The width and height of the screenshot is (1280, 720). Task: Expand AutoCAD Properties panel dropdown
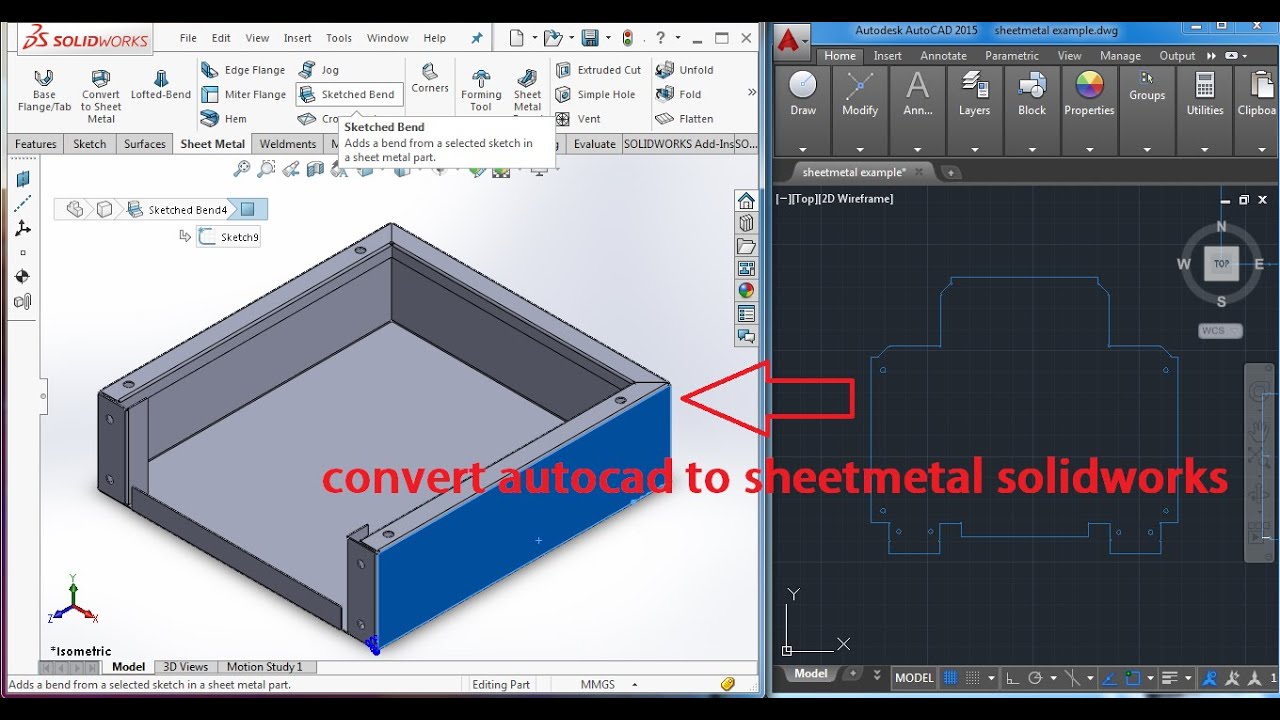(1089, 150)
